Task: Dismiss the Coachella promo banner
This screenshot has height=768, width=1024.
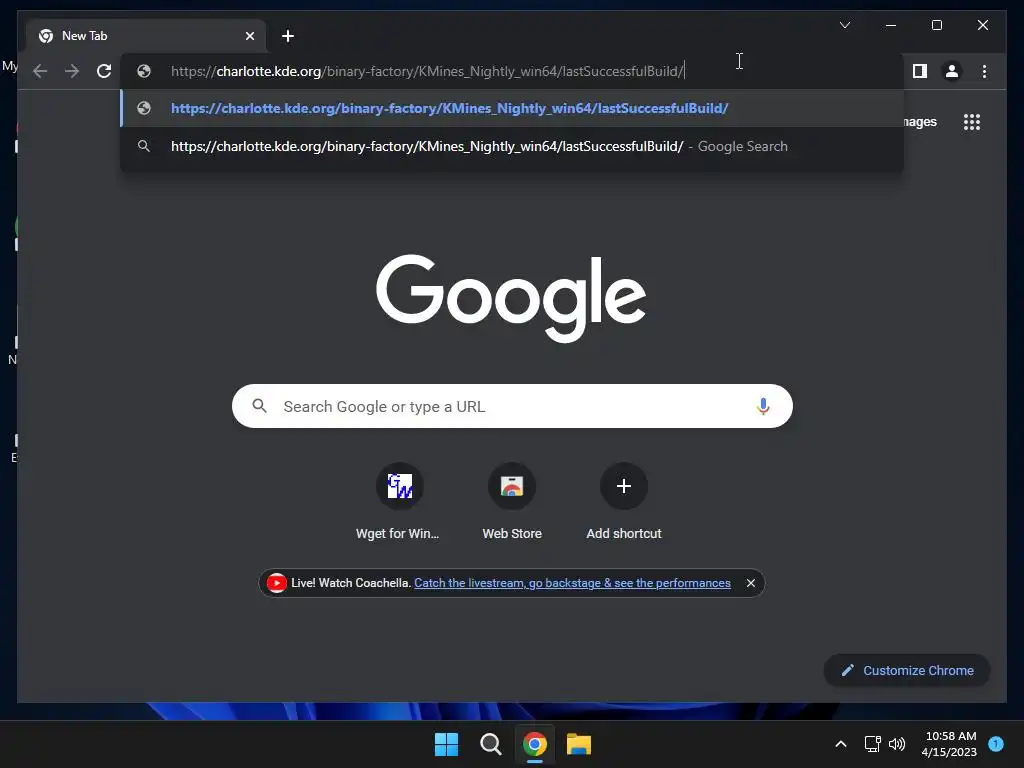Action: pos(751,583)
